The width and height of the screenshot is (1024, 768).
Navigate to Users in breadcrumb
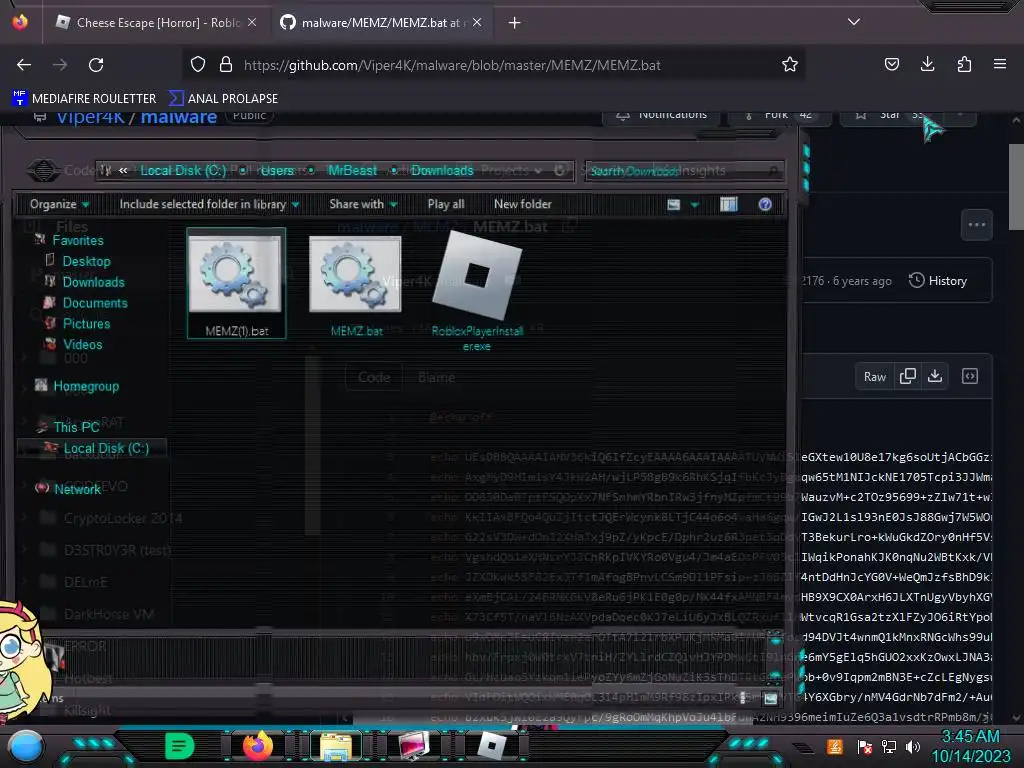(x=278, y=170)
